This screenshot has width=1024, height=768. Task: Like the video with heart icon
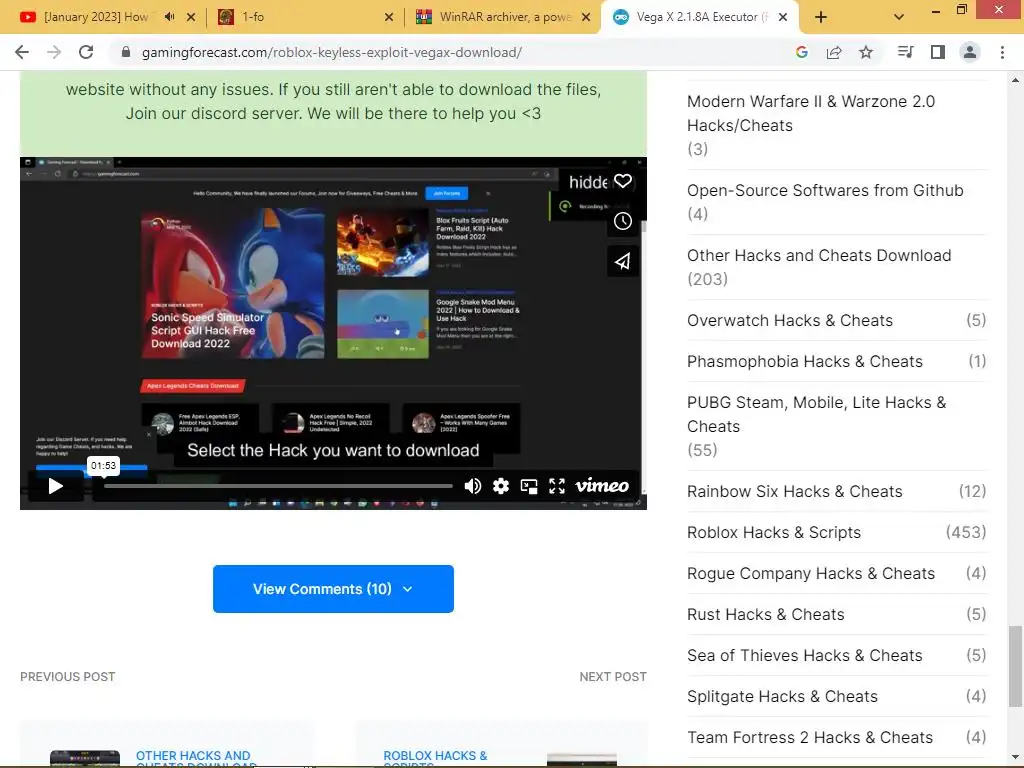623,181
